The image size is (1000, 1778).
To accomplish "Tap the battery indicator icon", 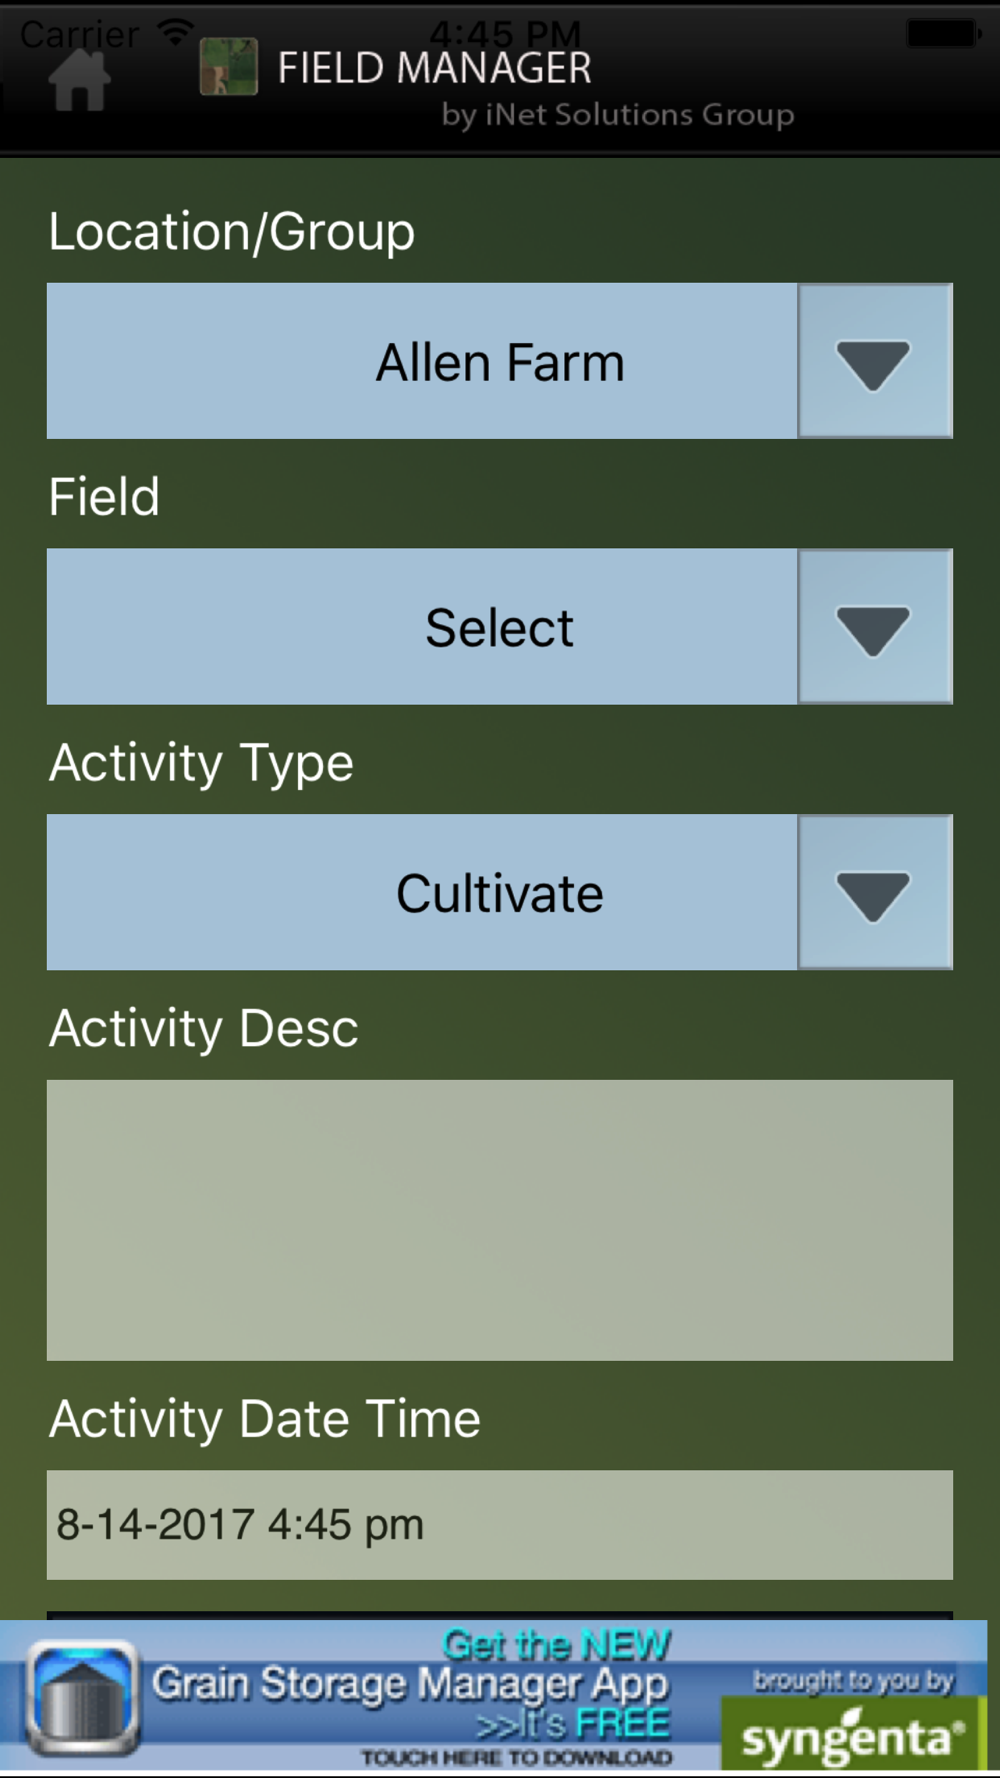I will pos(942,33).
